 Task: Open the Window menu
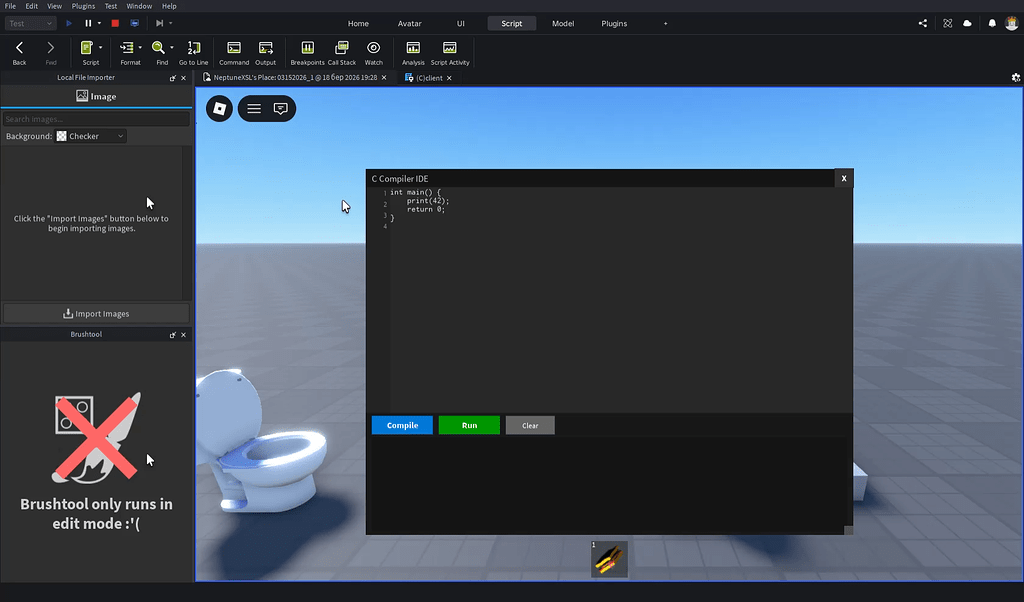139,6
